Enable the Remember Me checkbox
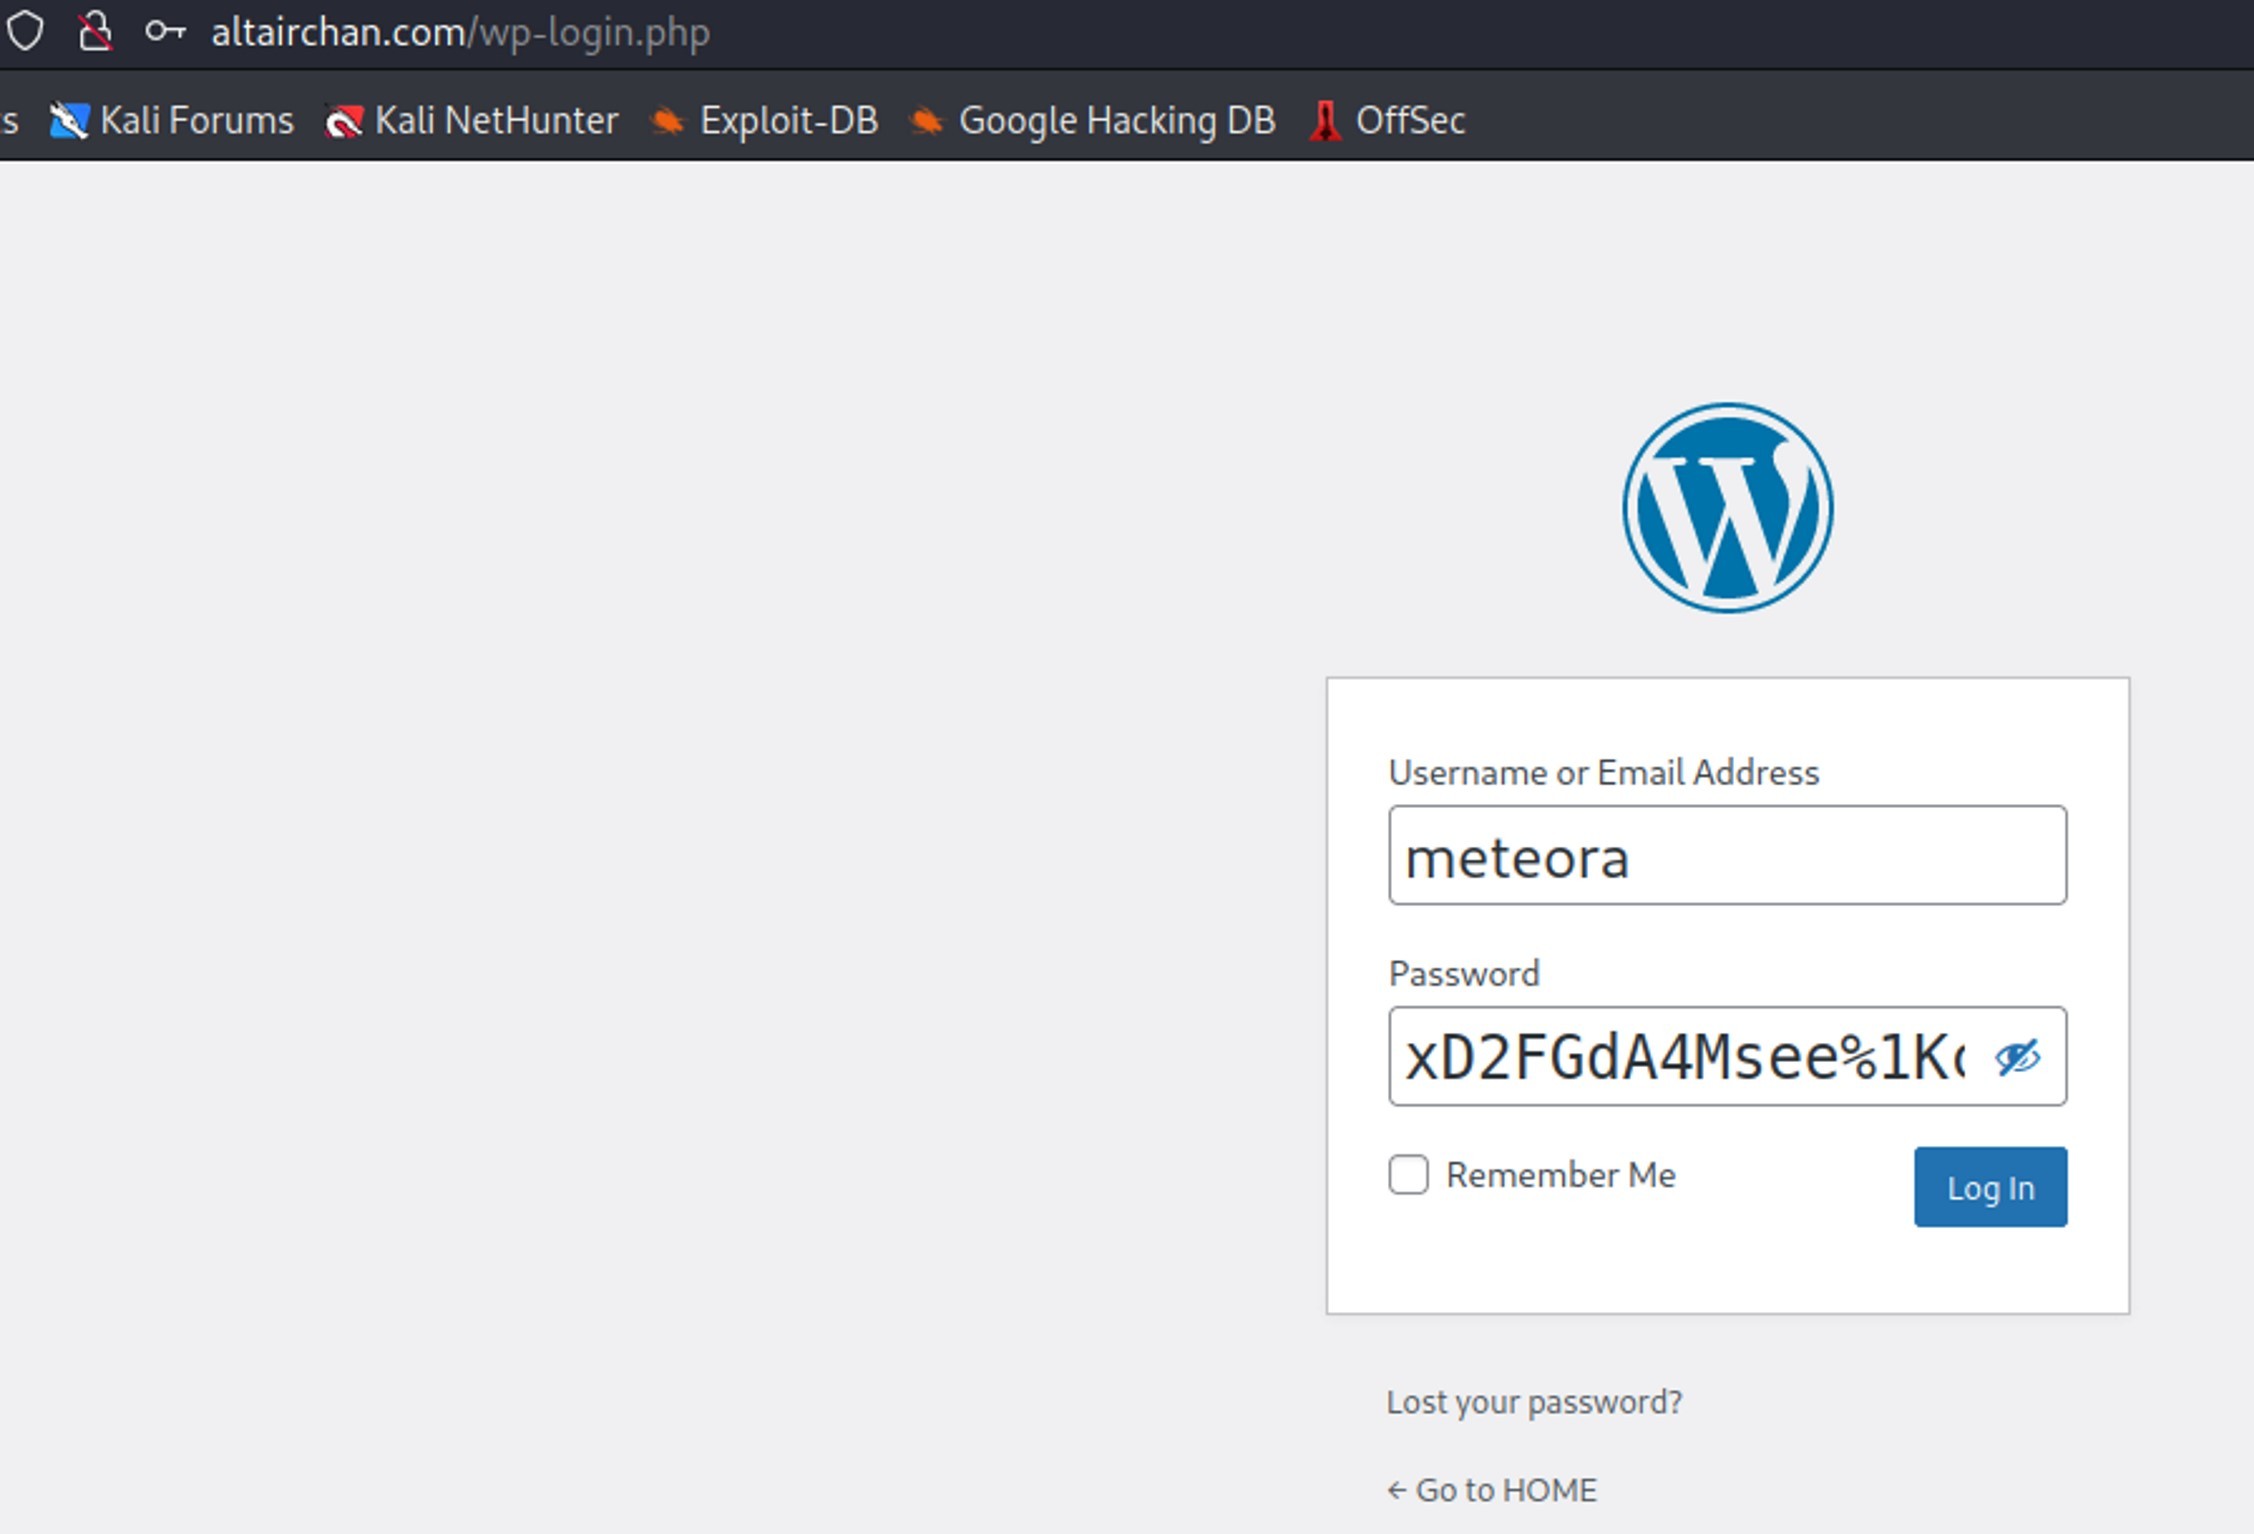The image size is (2254, 1534). tap(1408, 1174)
